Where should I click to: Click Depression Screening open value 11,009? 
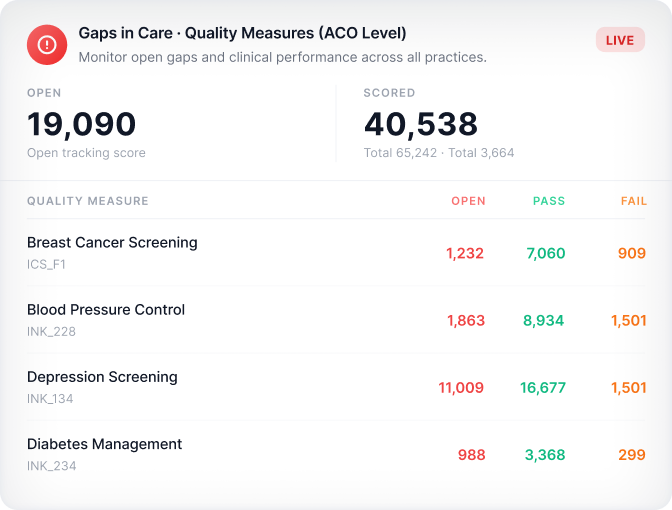click(x=461, y=388)
